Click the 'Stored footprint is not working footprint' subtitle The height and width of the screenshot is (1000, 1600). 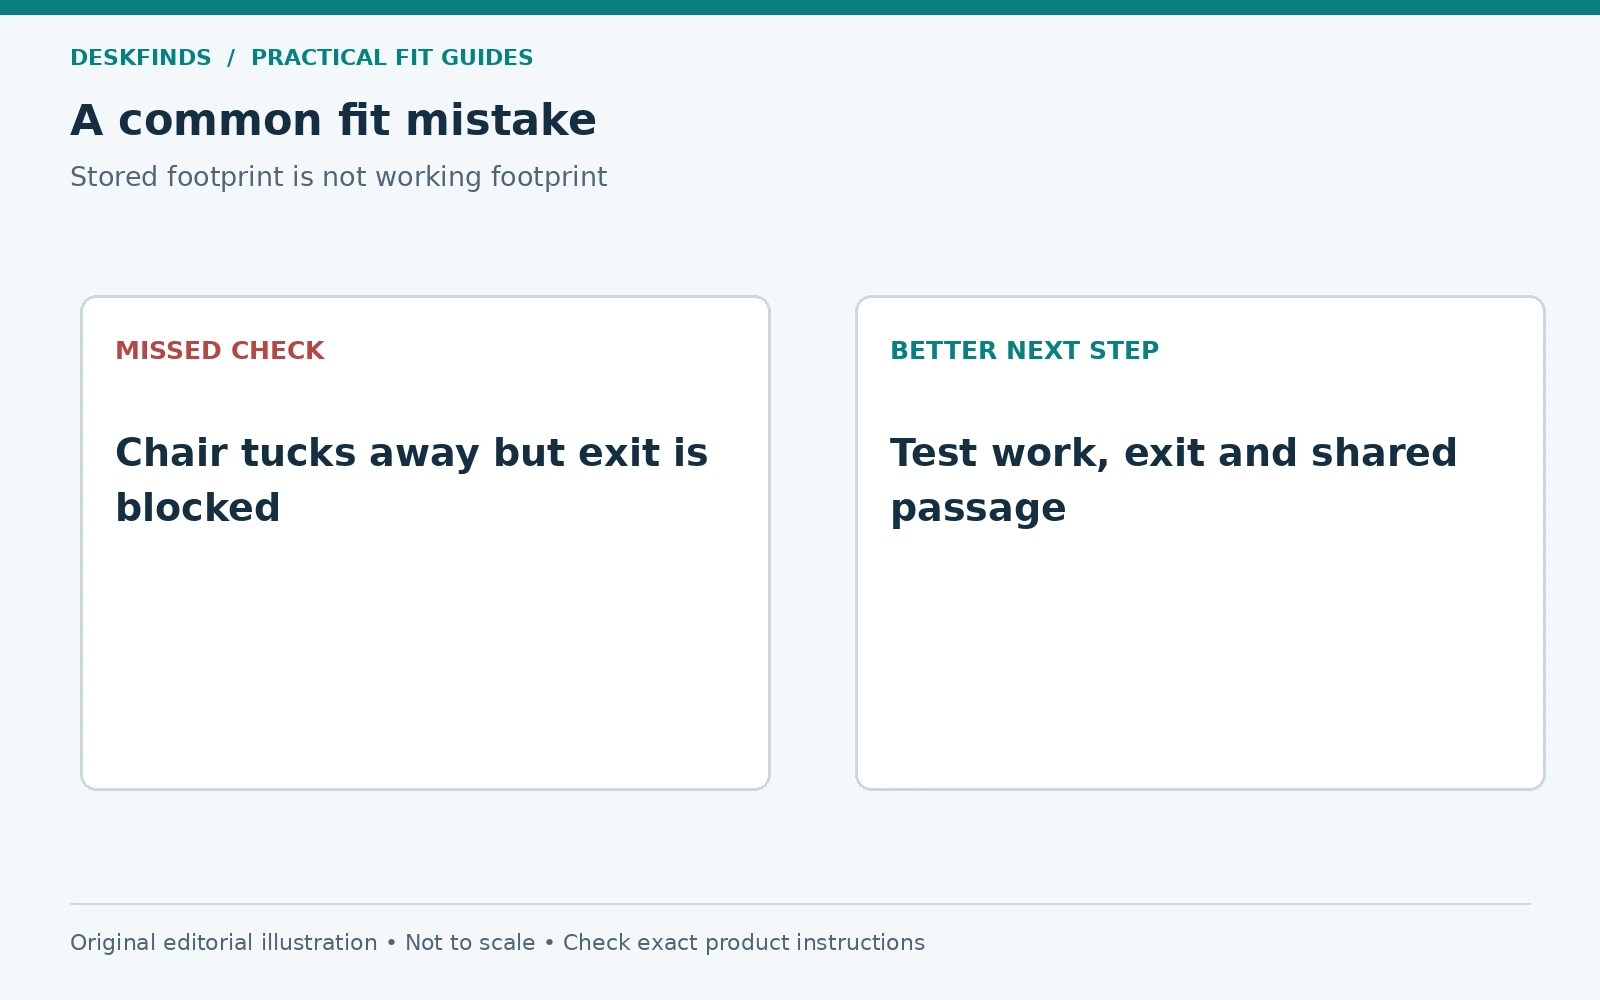click(x=338, y=177)
